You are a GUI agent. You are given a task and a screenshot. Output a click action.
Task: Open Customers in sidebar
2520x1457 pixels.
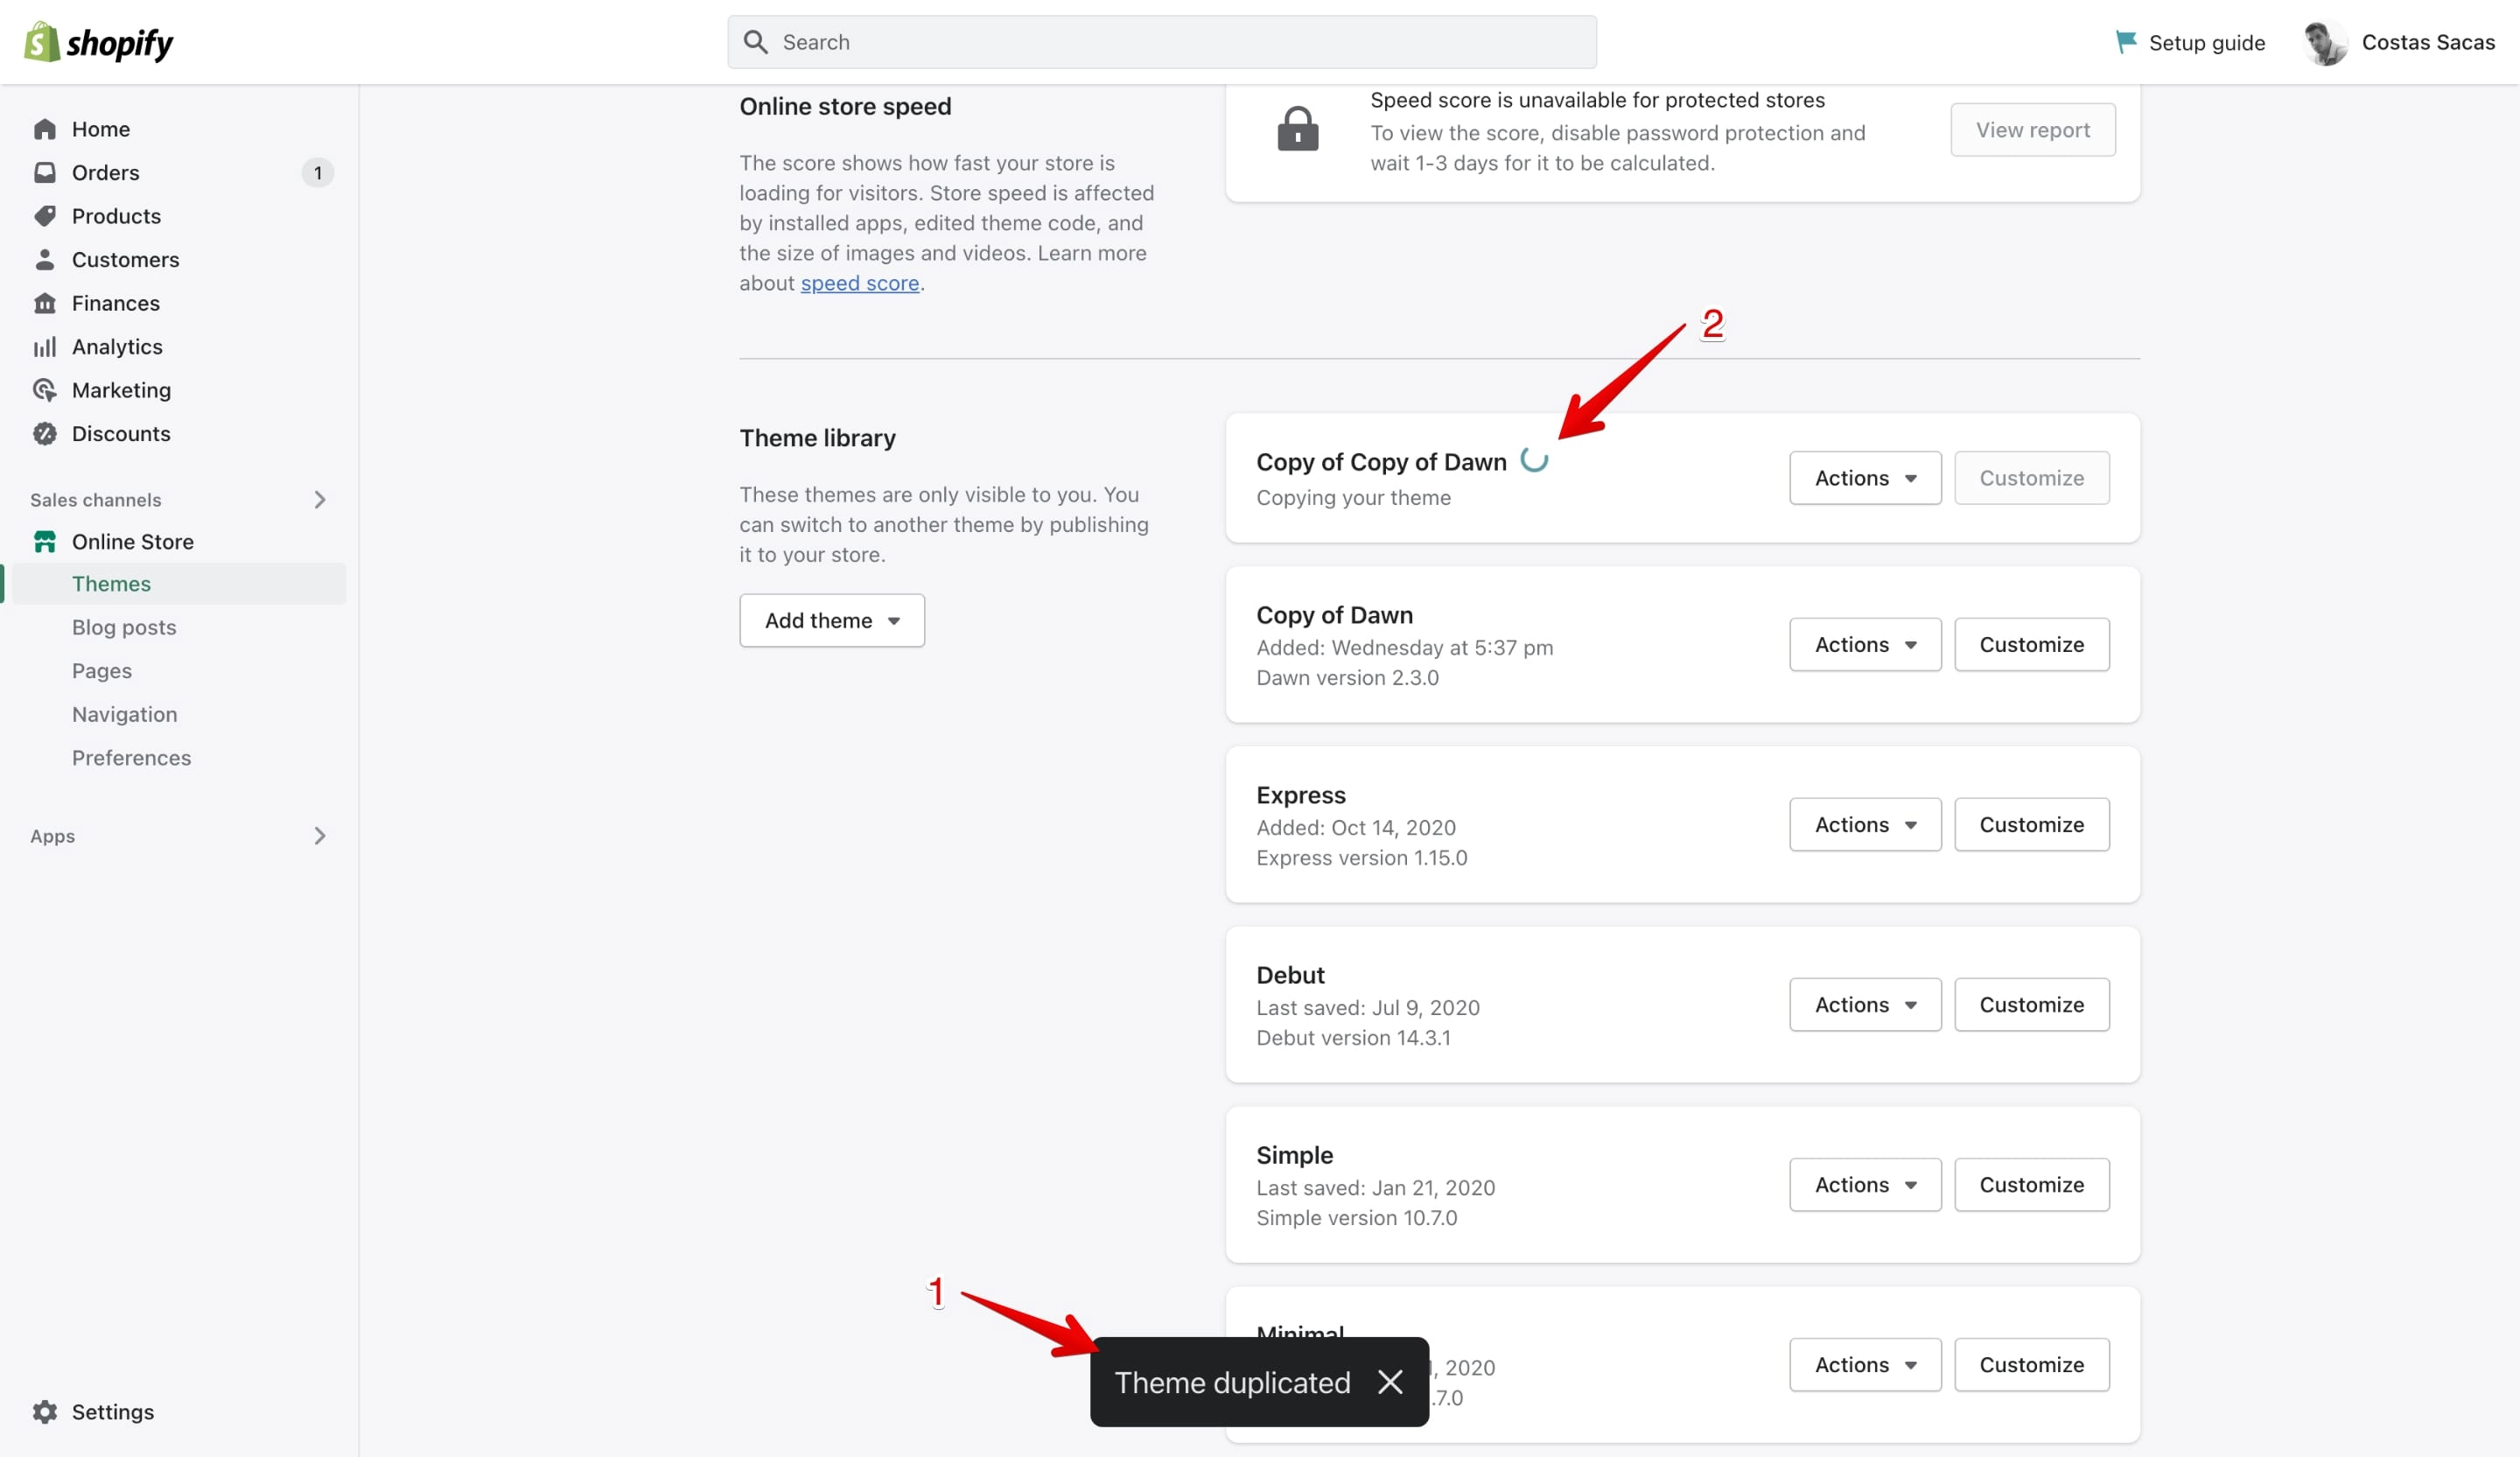[x=125, y=259]
